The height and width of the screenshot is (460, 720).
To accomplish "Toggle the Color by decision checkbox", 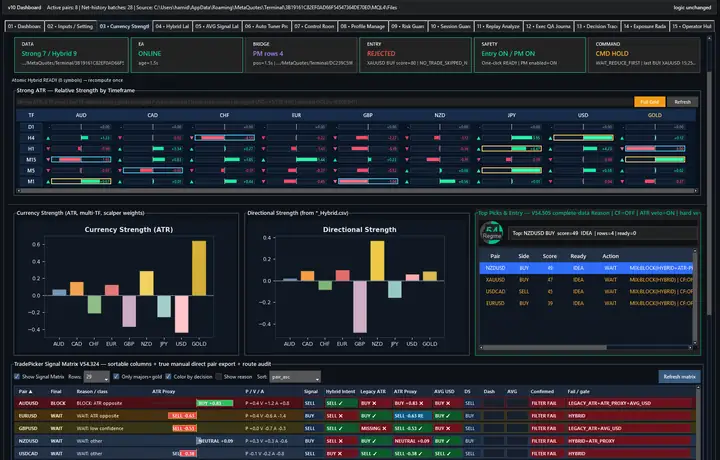I will coord(168,376).
